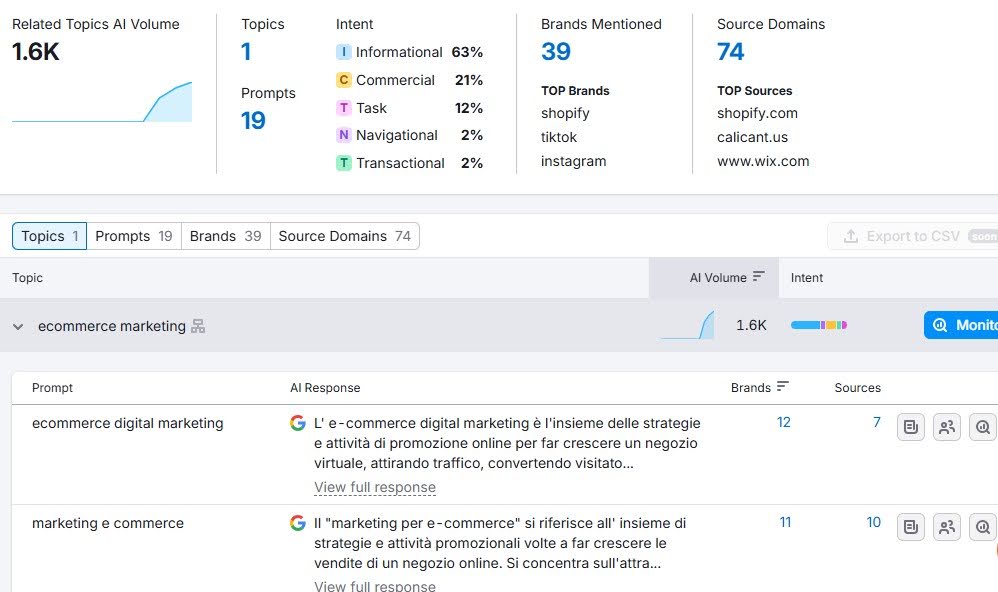Collapse the ecommerce marketing topic row

18,326
